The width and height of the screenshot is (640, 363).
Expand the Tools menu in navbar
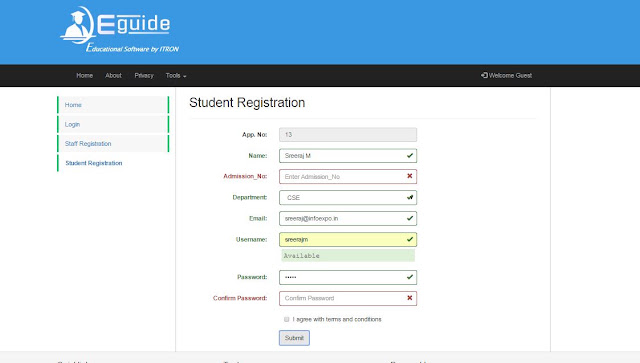(x=176, y=76)
